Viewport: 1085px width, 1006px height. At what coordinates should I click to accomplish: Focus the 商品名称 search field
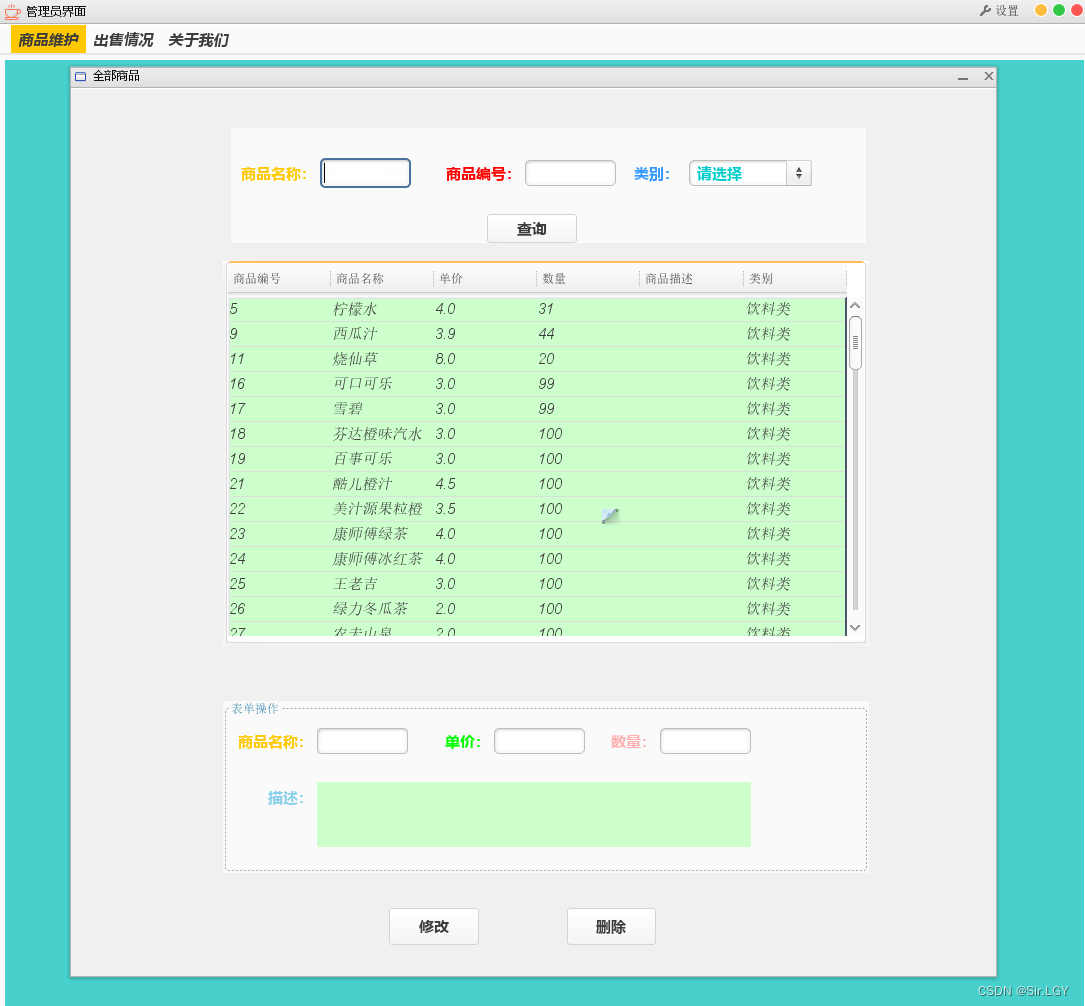coord(365,173)
